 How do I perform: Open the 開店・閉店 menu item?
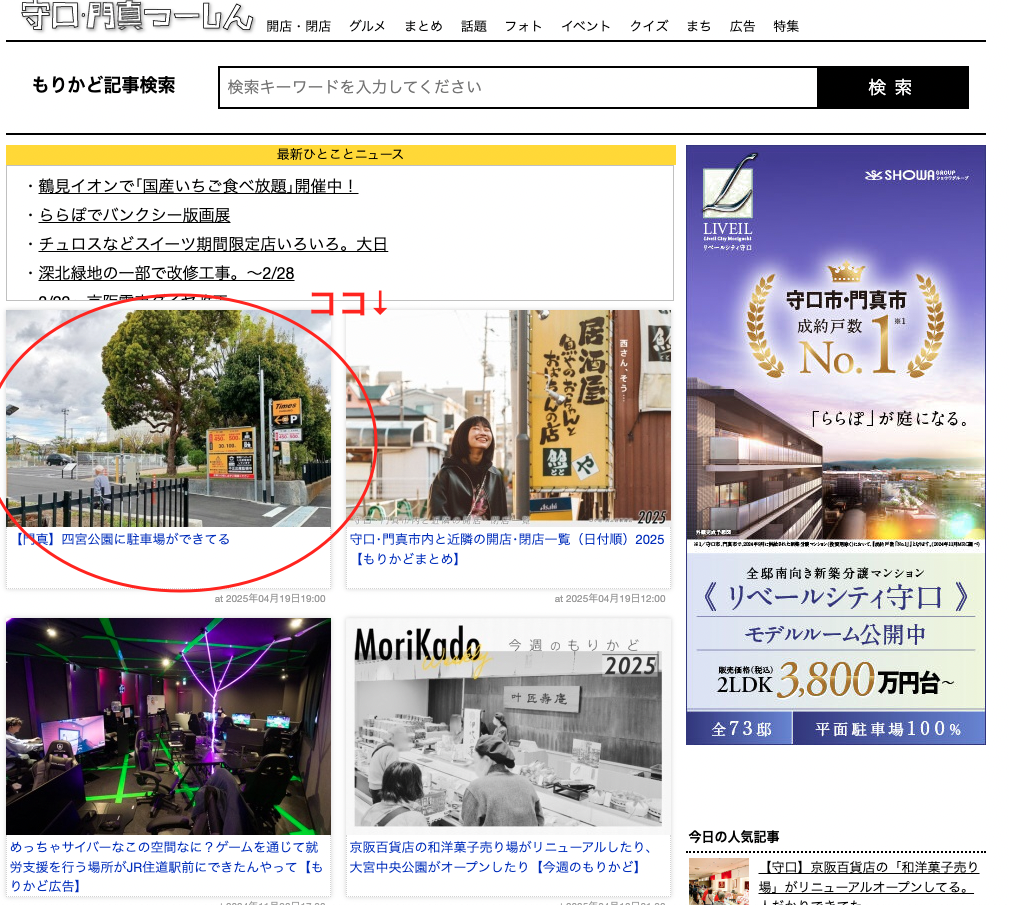pos(299,26)
